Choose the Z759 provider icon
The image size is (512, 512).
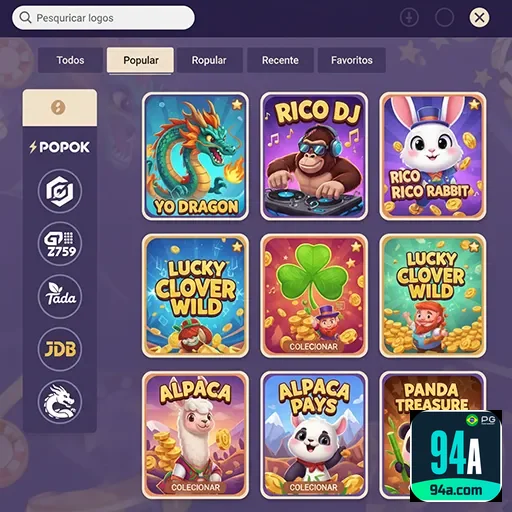tap(60, 244)
